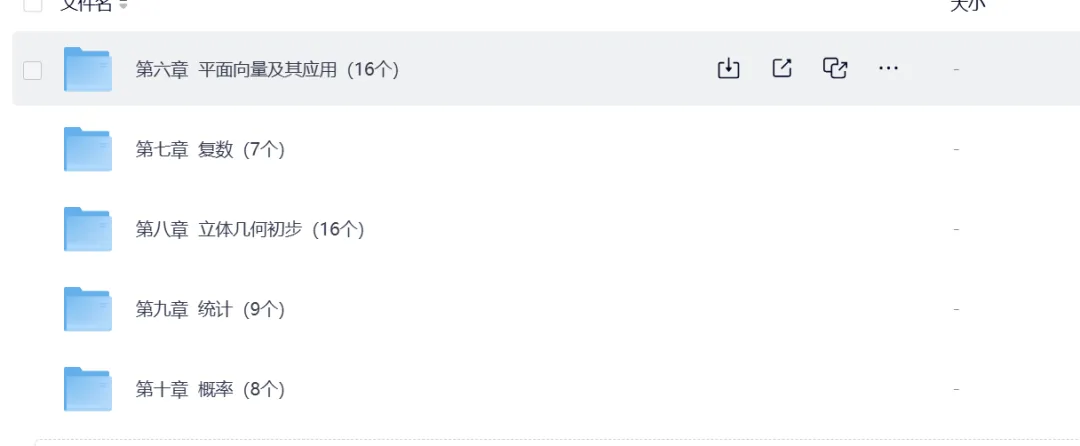Download the 第六章 平面向量及其应用 folder
Viewport: 1080px width, 446px height.
[x=729, y=68]
